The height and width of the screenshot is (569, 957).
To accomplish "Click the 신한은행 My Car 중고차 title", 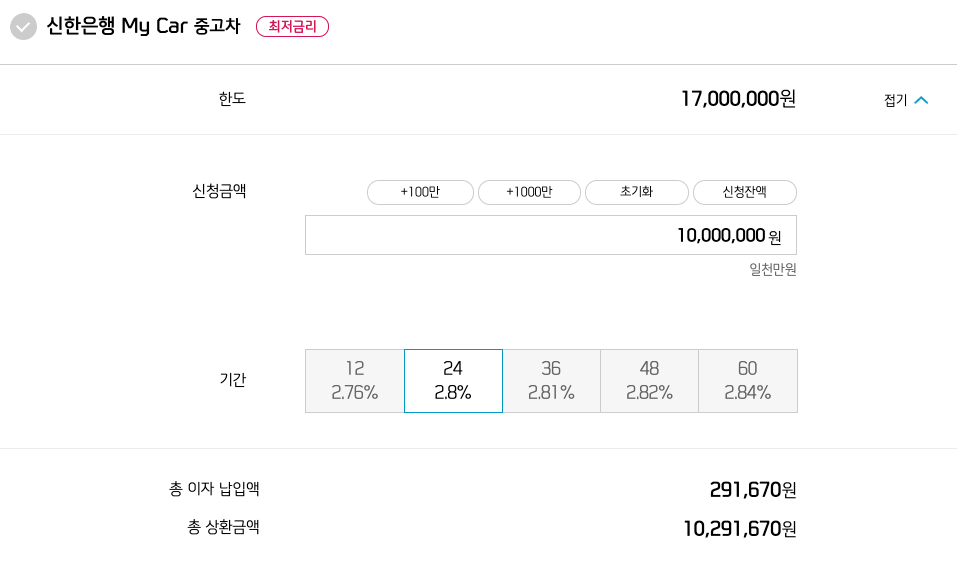I will (x=143, y=26).
